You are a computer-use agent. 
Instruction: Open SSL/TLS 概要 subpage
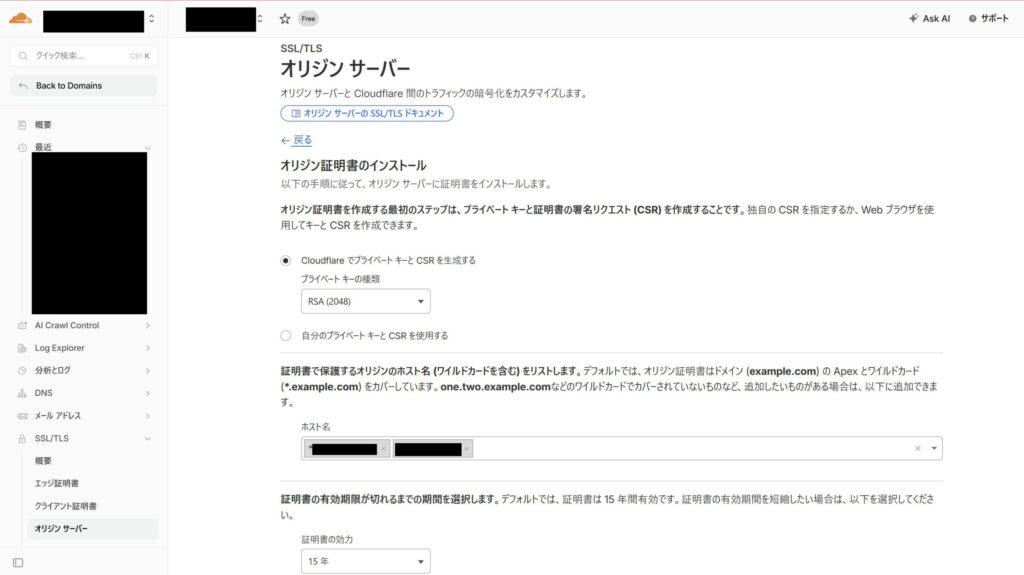click(x=43, y=461)
